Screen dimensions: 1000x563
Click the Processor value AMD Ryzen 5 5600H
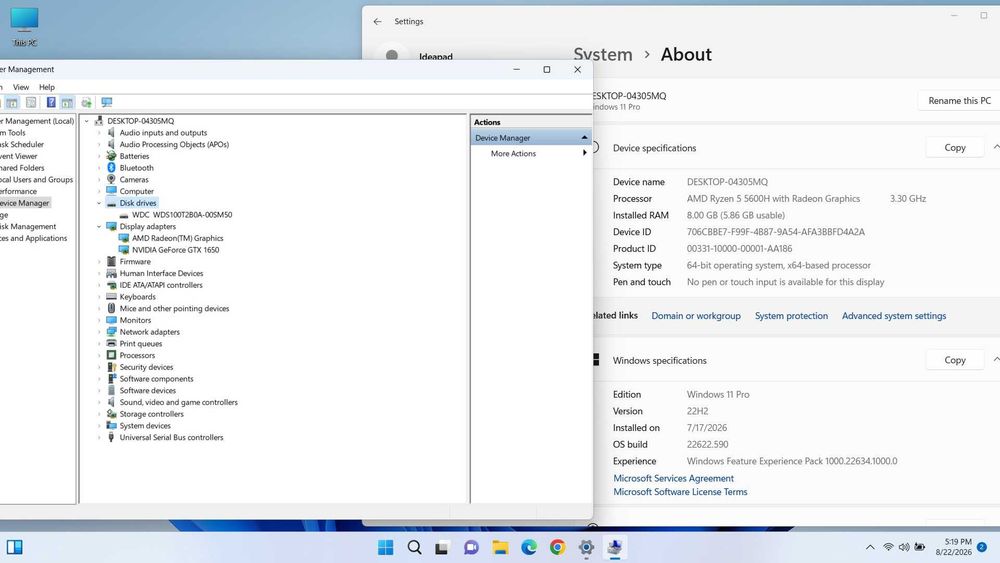773,198
